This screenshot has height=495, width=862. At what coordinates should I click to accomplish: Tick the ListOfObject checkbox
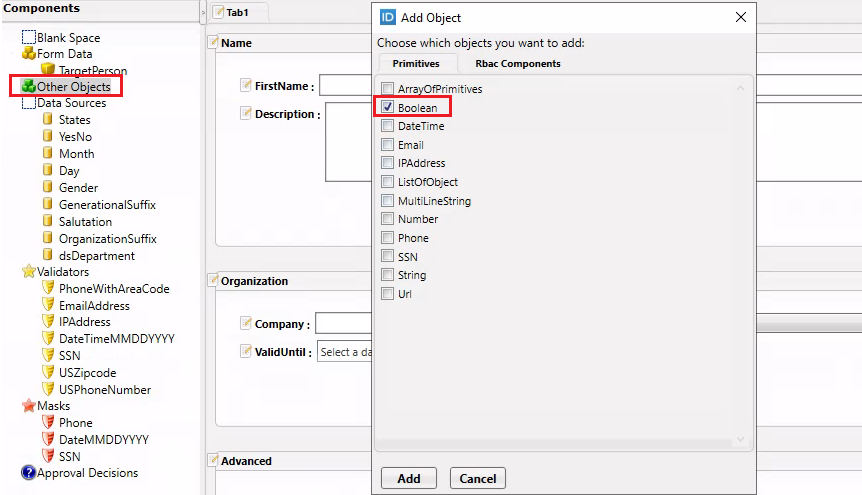pos(388,182)
